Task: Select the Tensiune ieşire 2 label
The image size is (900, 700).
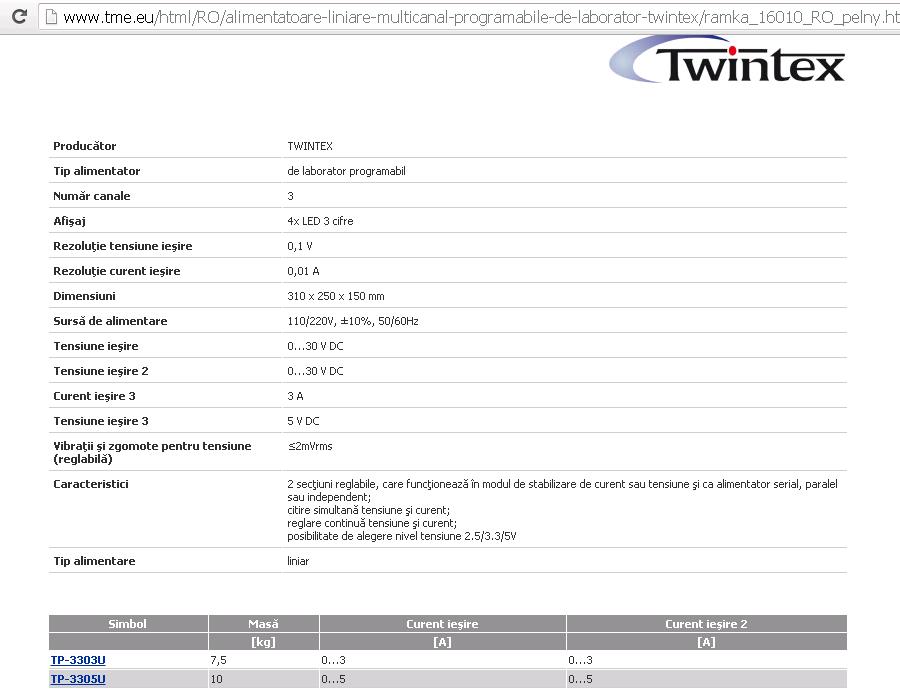Action: click(x=101, y=371)
